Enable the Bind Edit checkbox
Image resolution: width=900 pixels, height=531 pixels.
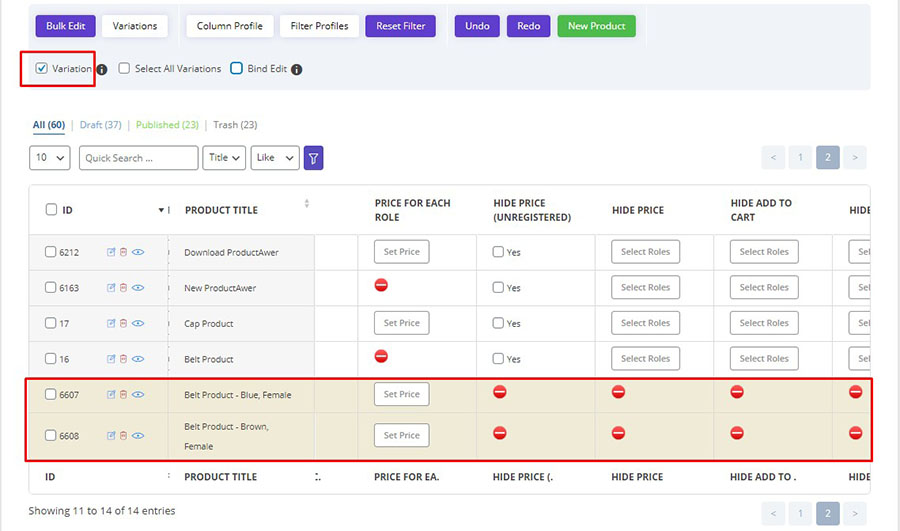236,68
